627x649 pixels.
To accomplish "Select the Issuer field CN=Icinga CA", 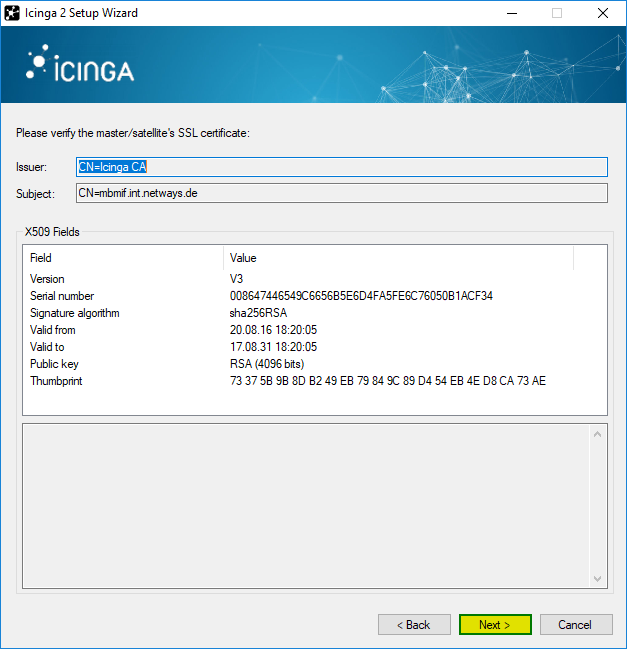I will 342,167.
